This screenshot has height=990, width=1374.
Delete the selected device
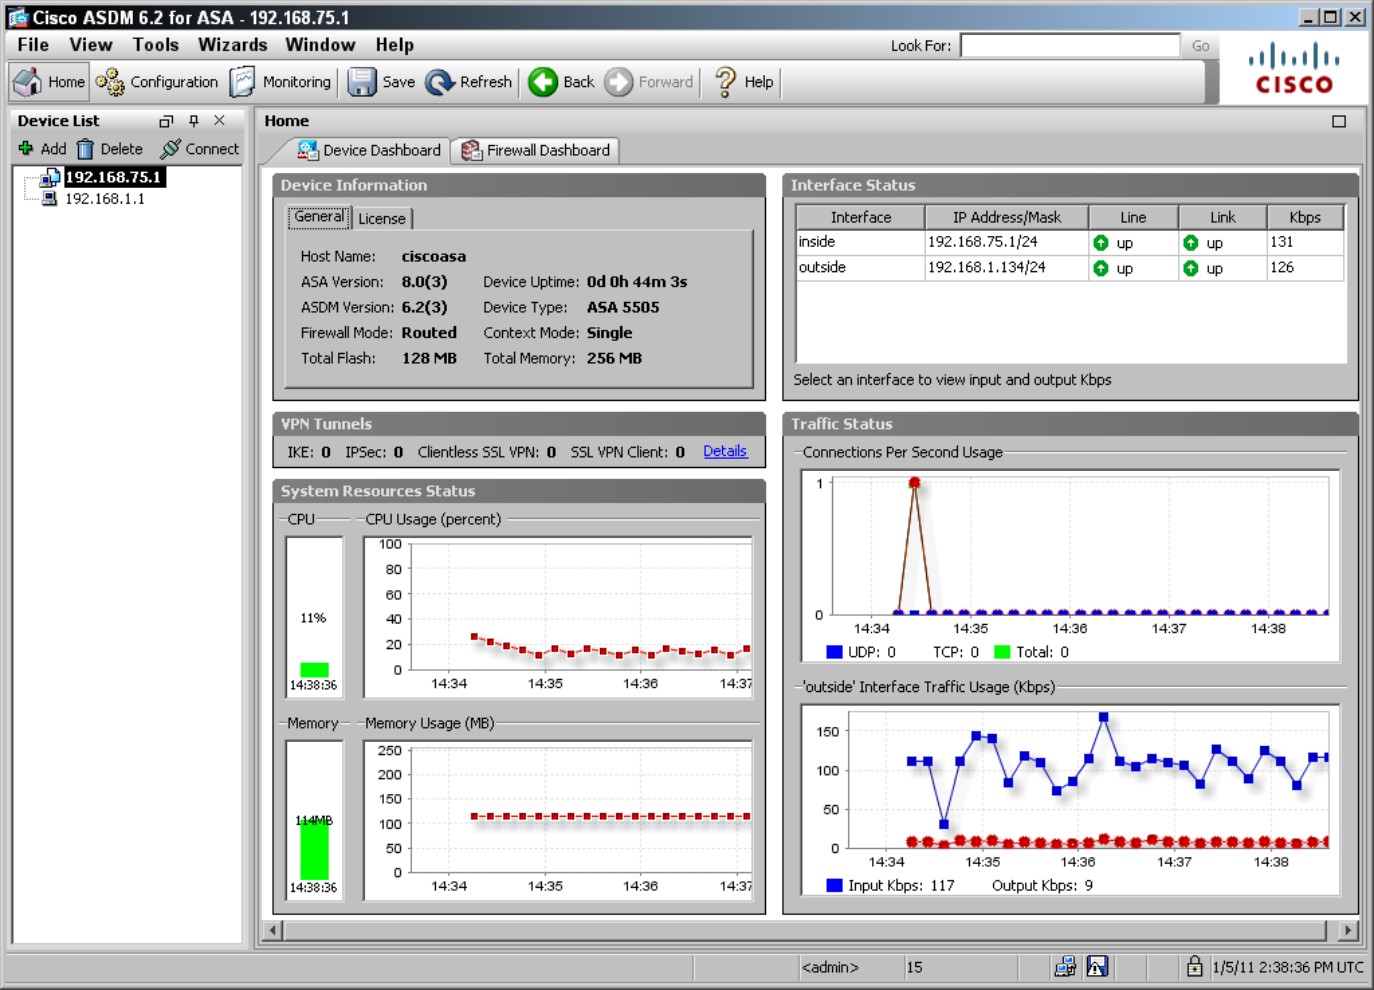[x=110, y=148]
